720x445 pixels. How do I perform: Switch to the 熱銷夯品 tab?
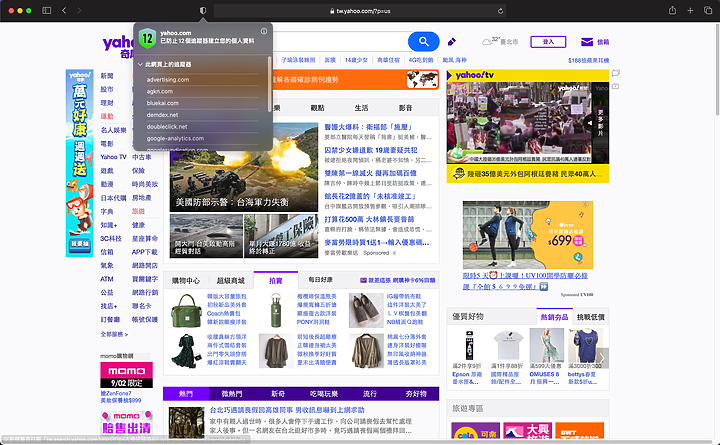[554, 317]
